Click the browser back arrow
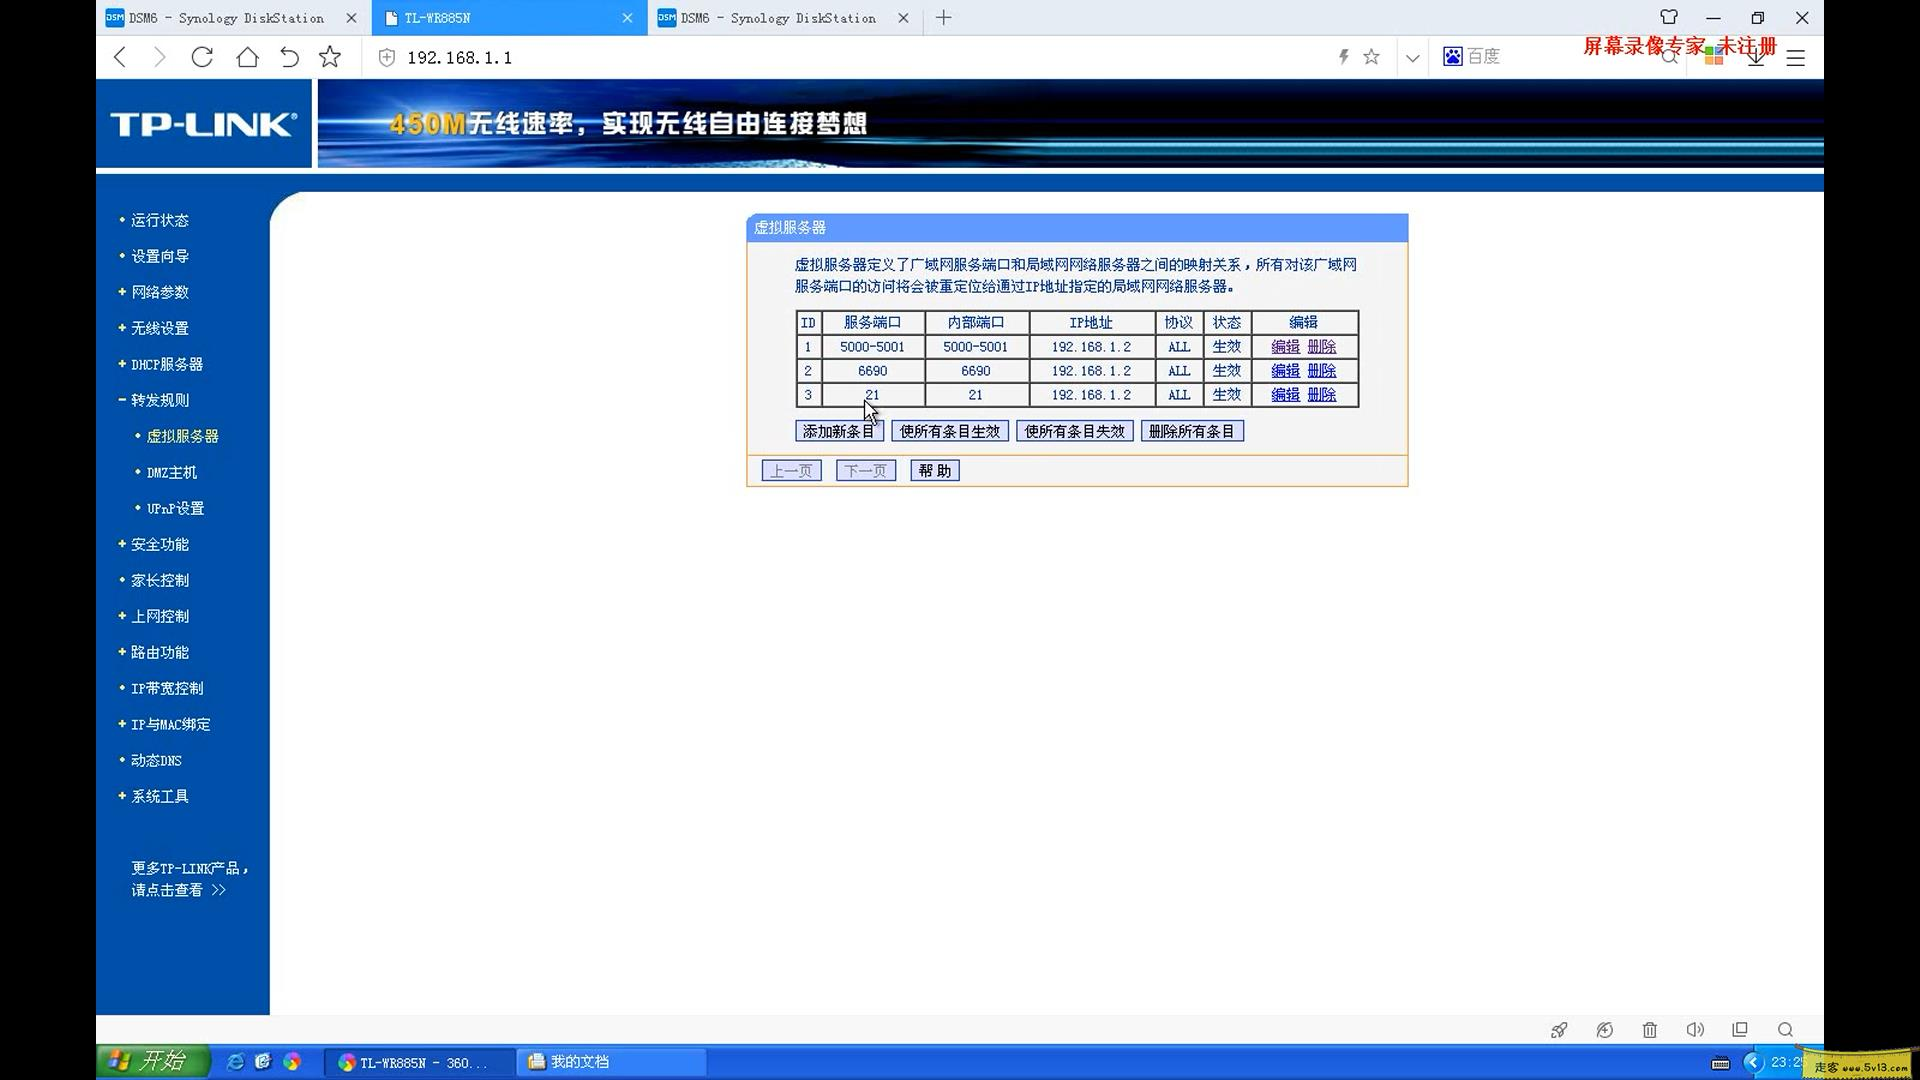This screenshot has height=1080, width=1920. (x=120, y=57)
